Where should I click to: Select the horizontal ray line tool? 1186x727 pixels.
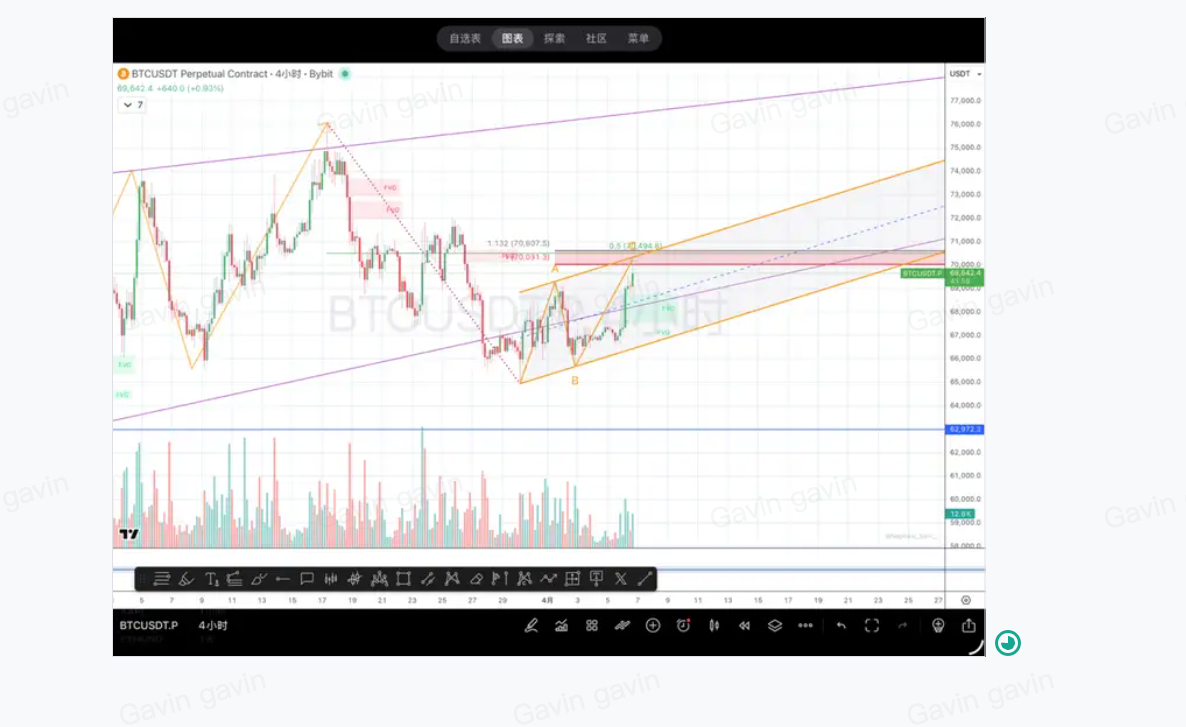283,579
